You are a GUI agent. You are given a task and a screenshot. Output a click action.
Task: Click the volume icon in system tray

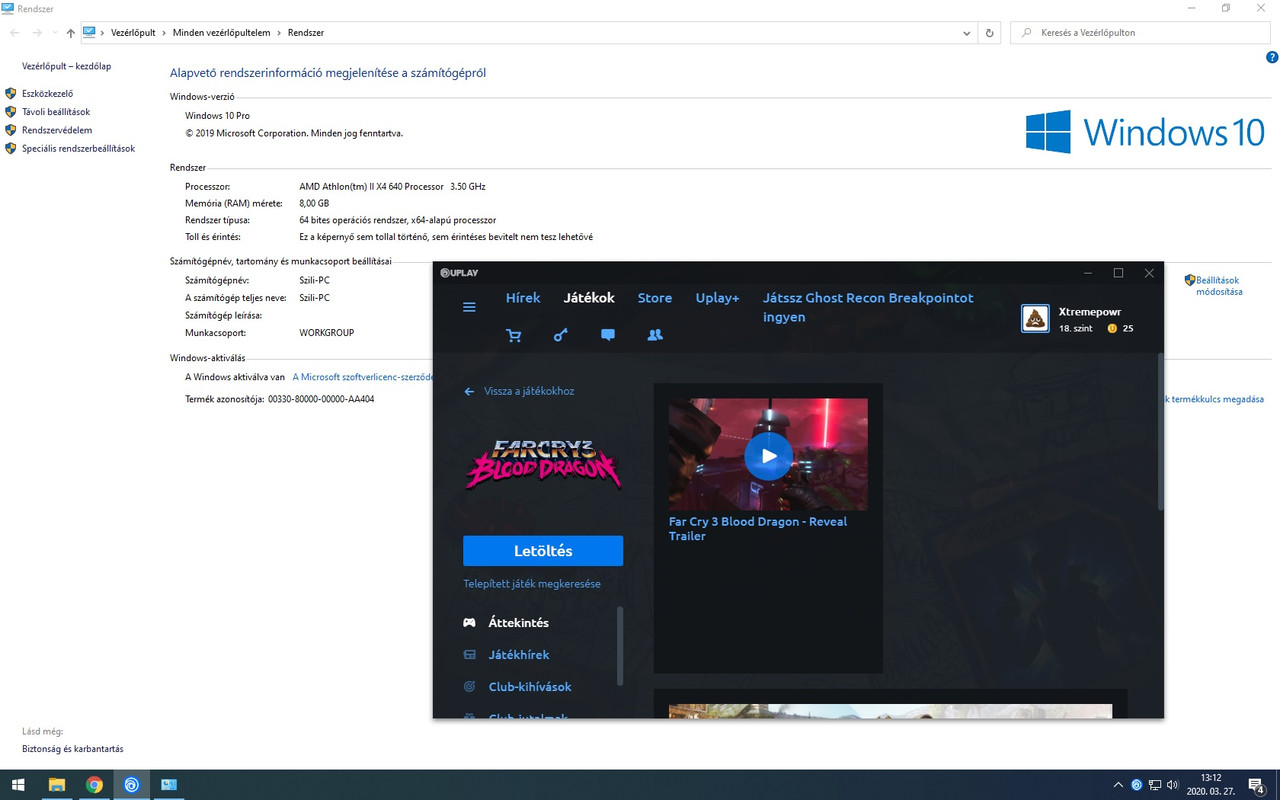pyautogui.click(x=1172, y=785)
